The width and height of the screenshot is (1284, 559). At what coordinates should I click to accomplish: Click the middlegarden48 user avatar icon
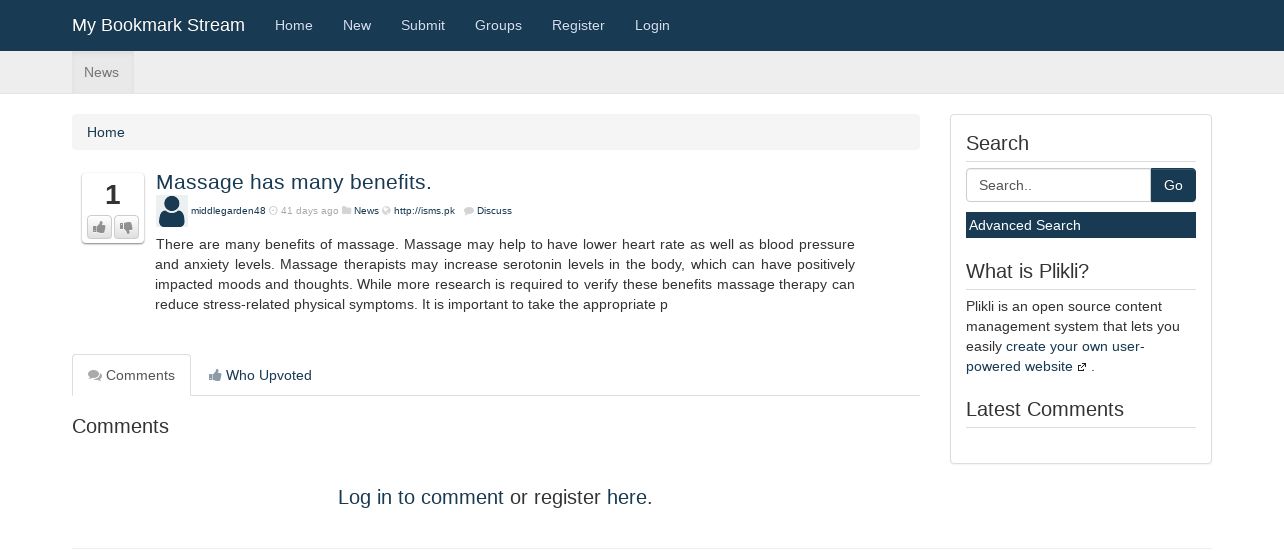pos(172,211)
